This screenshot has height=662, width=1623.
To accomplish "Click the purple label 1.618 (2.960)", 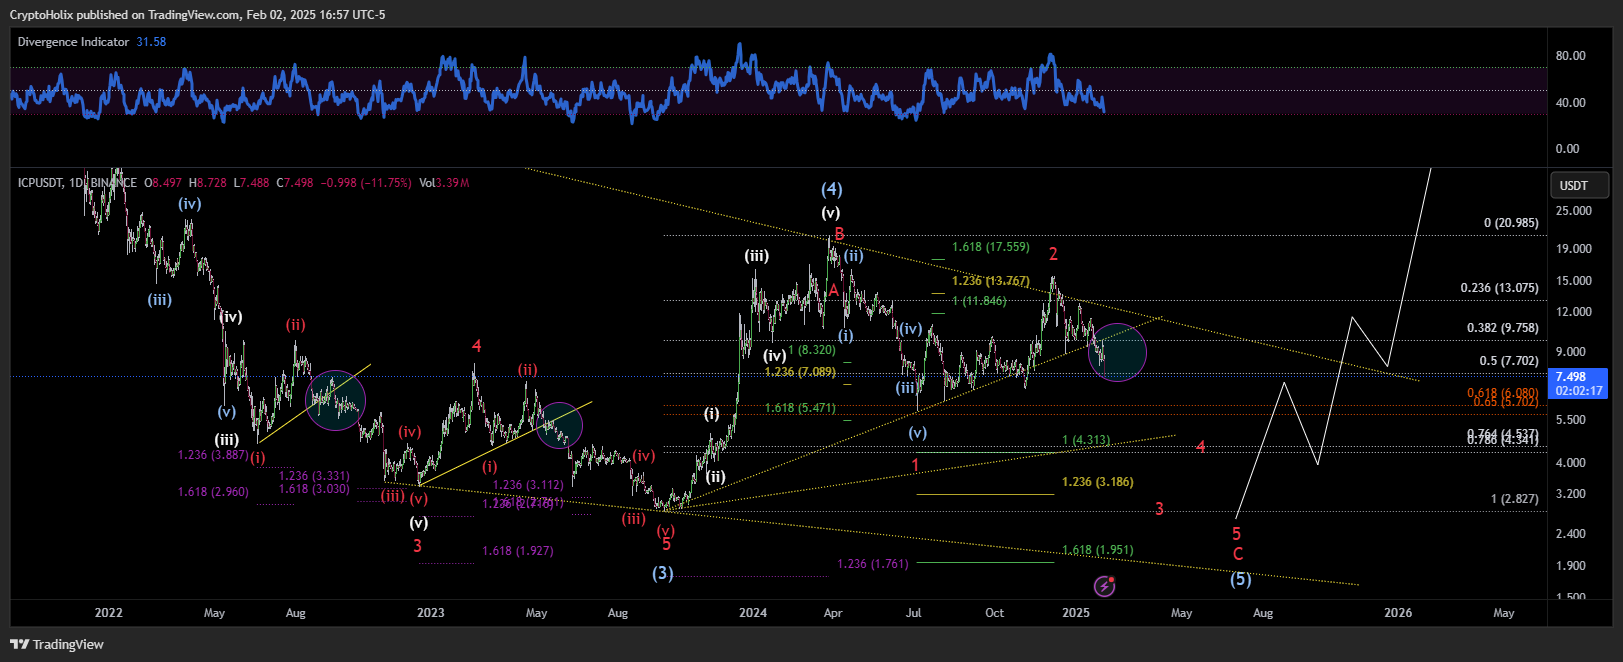I will pyautogui.click(x=213, y=492).
